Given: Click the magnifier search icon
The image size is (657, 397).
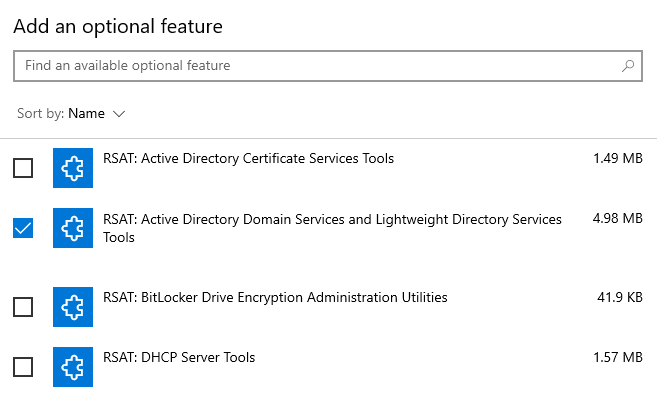Looking at the screenshot, I should pos(628,66).
